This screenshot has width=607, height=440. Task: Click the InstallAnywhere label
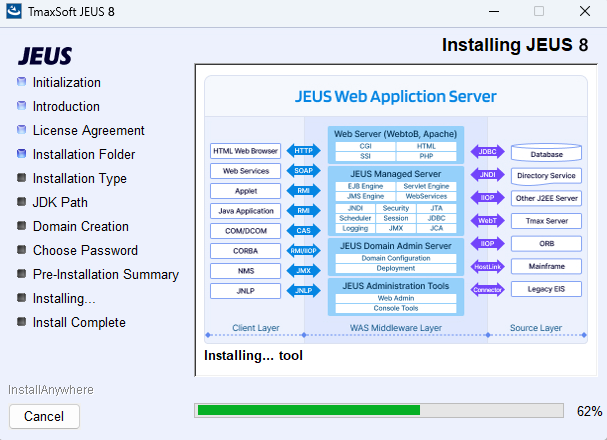click(x=51, y=389)
